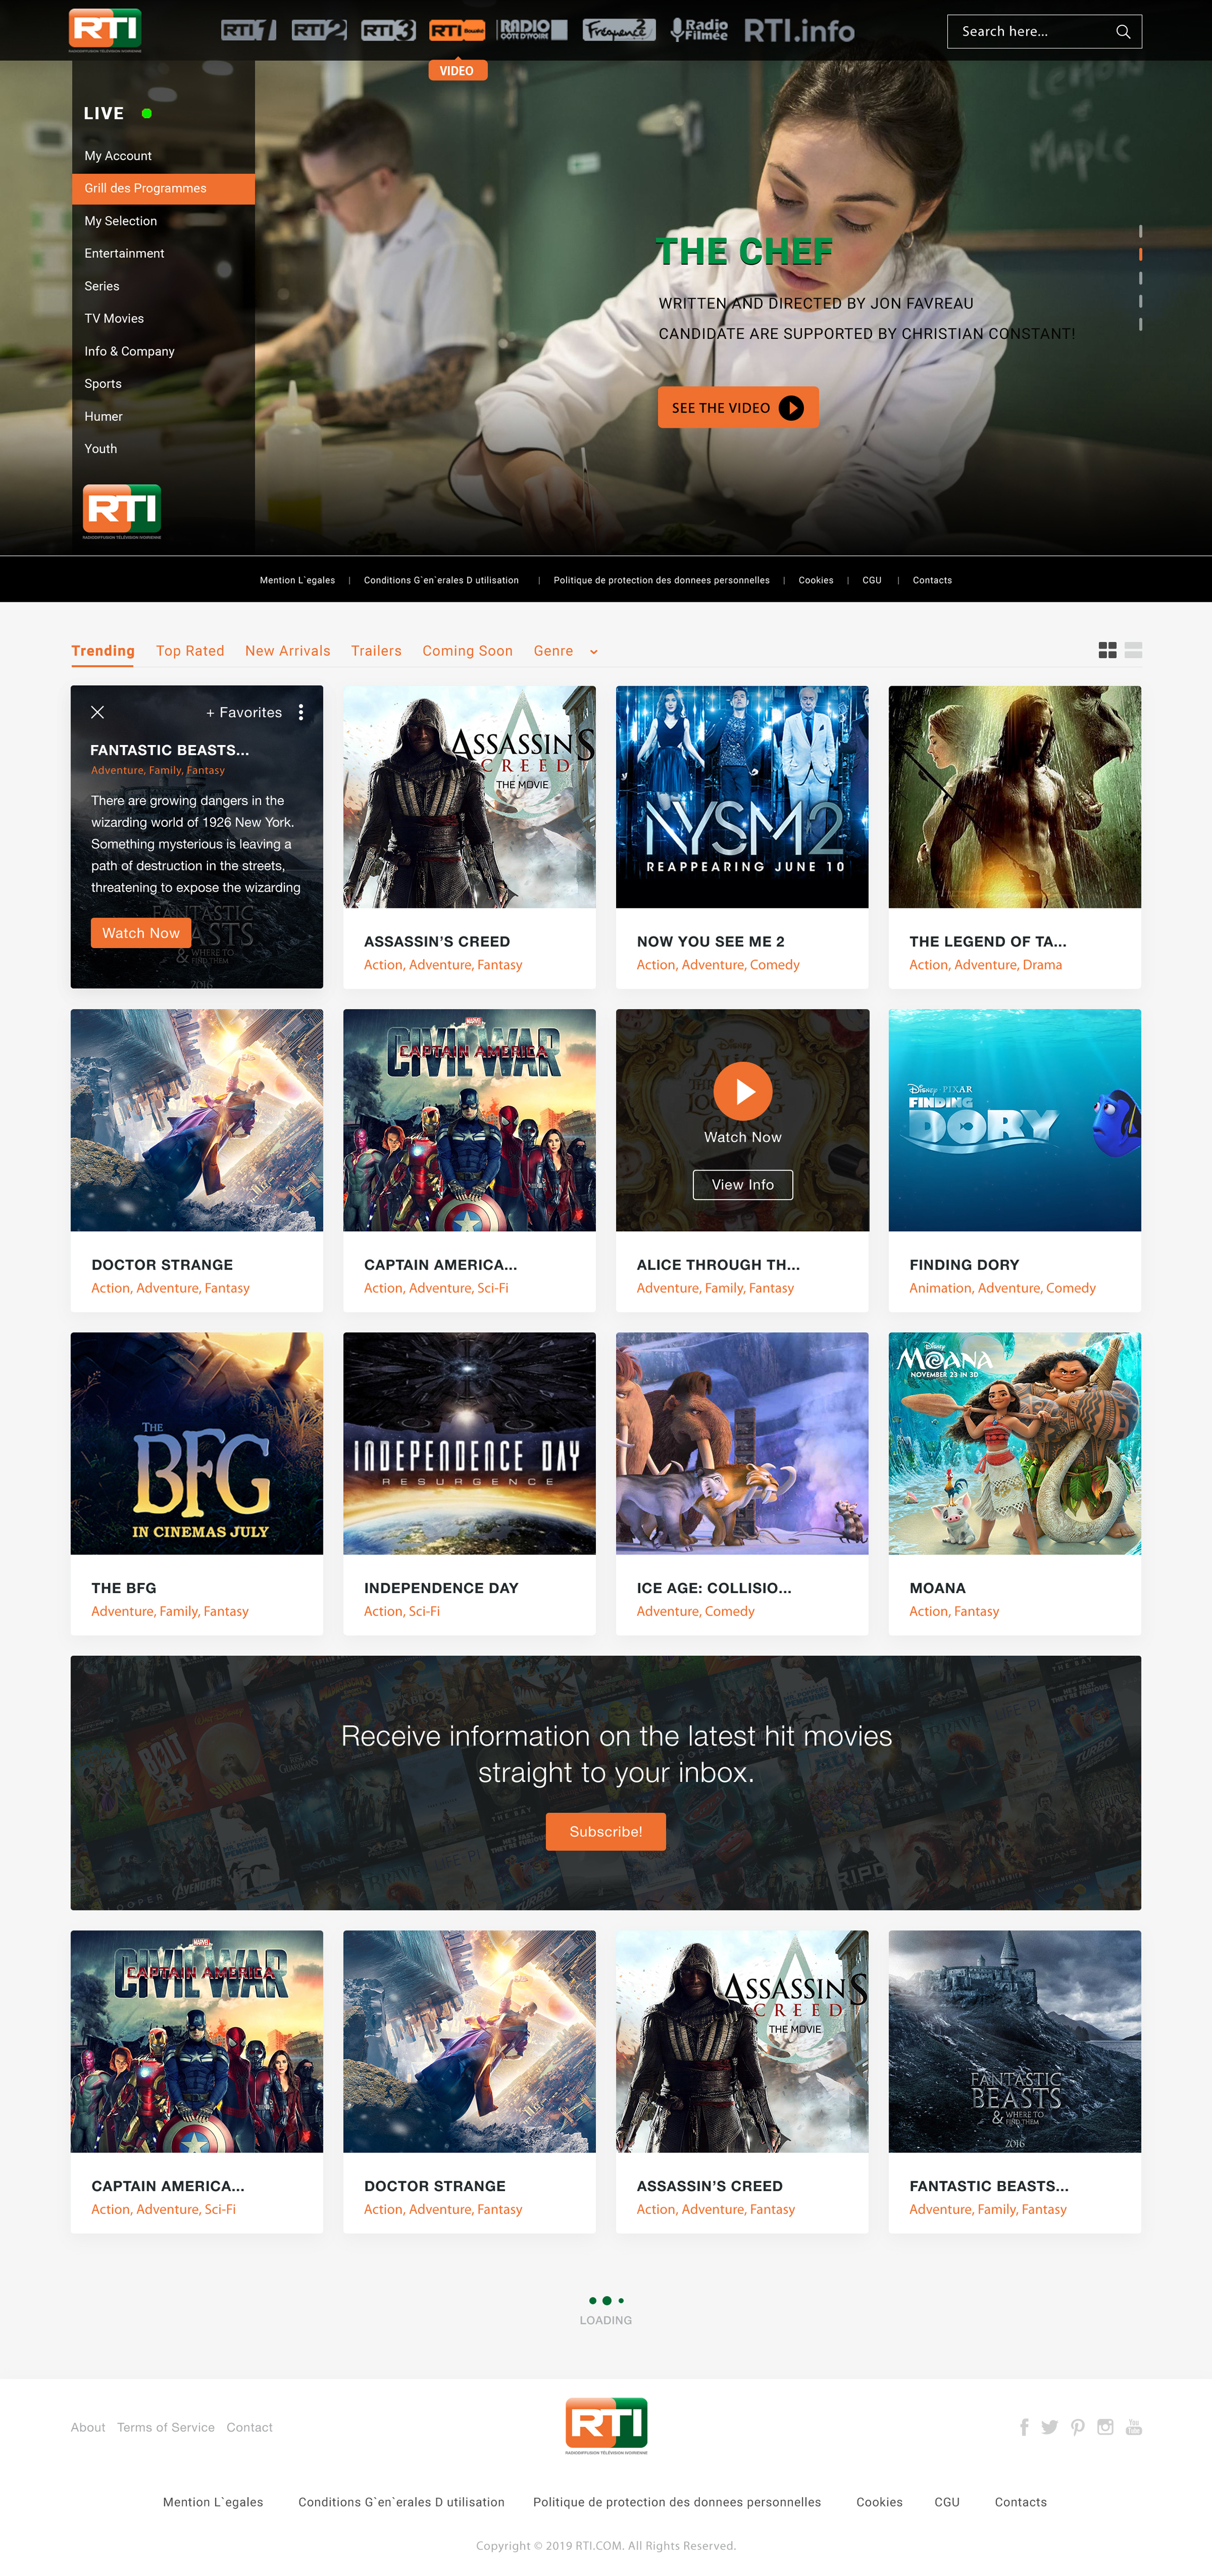Viewport: 1212px width, 2576px height.
Task: Switch to list view layout icon
Action: [x=1133, y=650]
